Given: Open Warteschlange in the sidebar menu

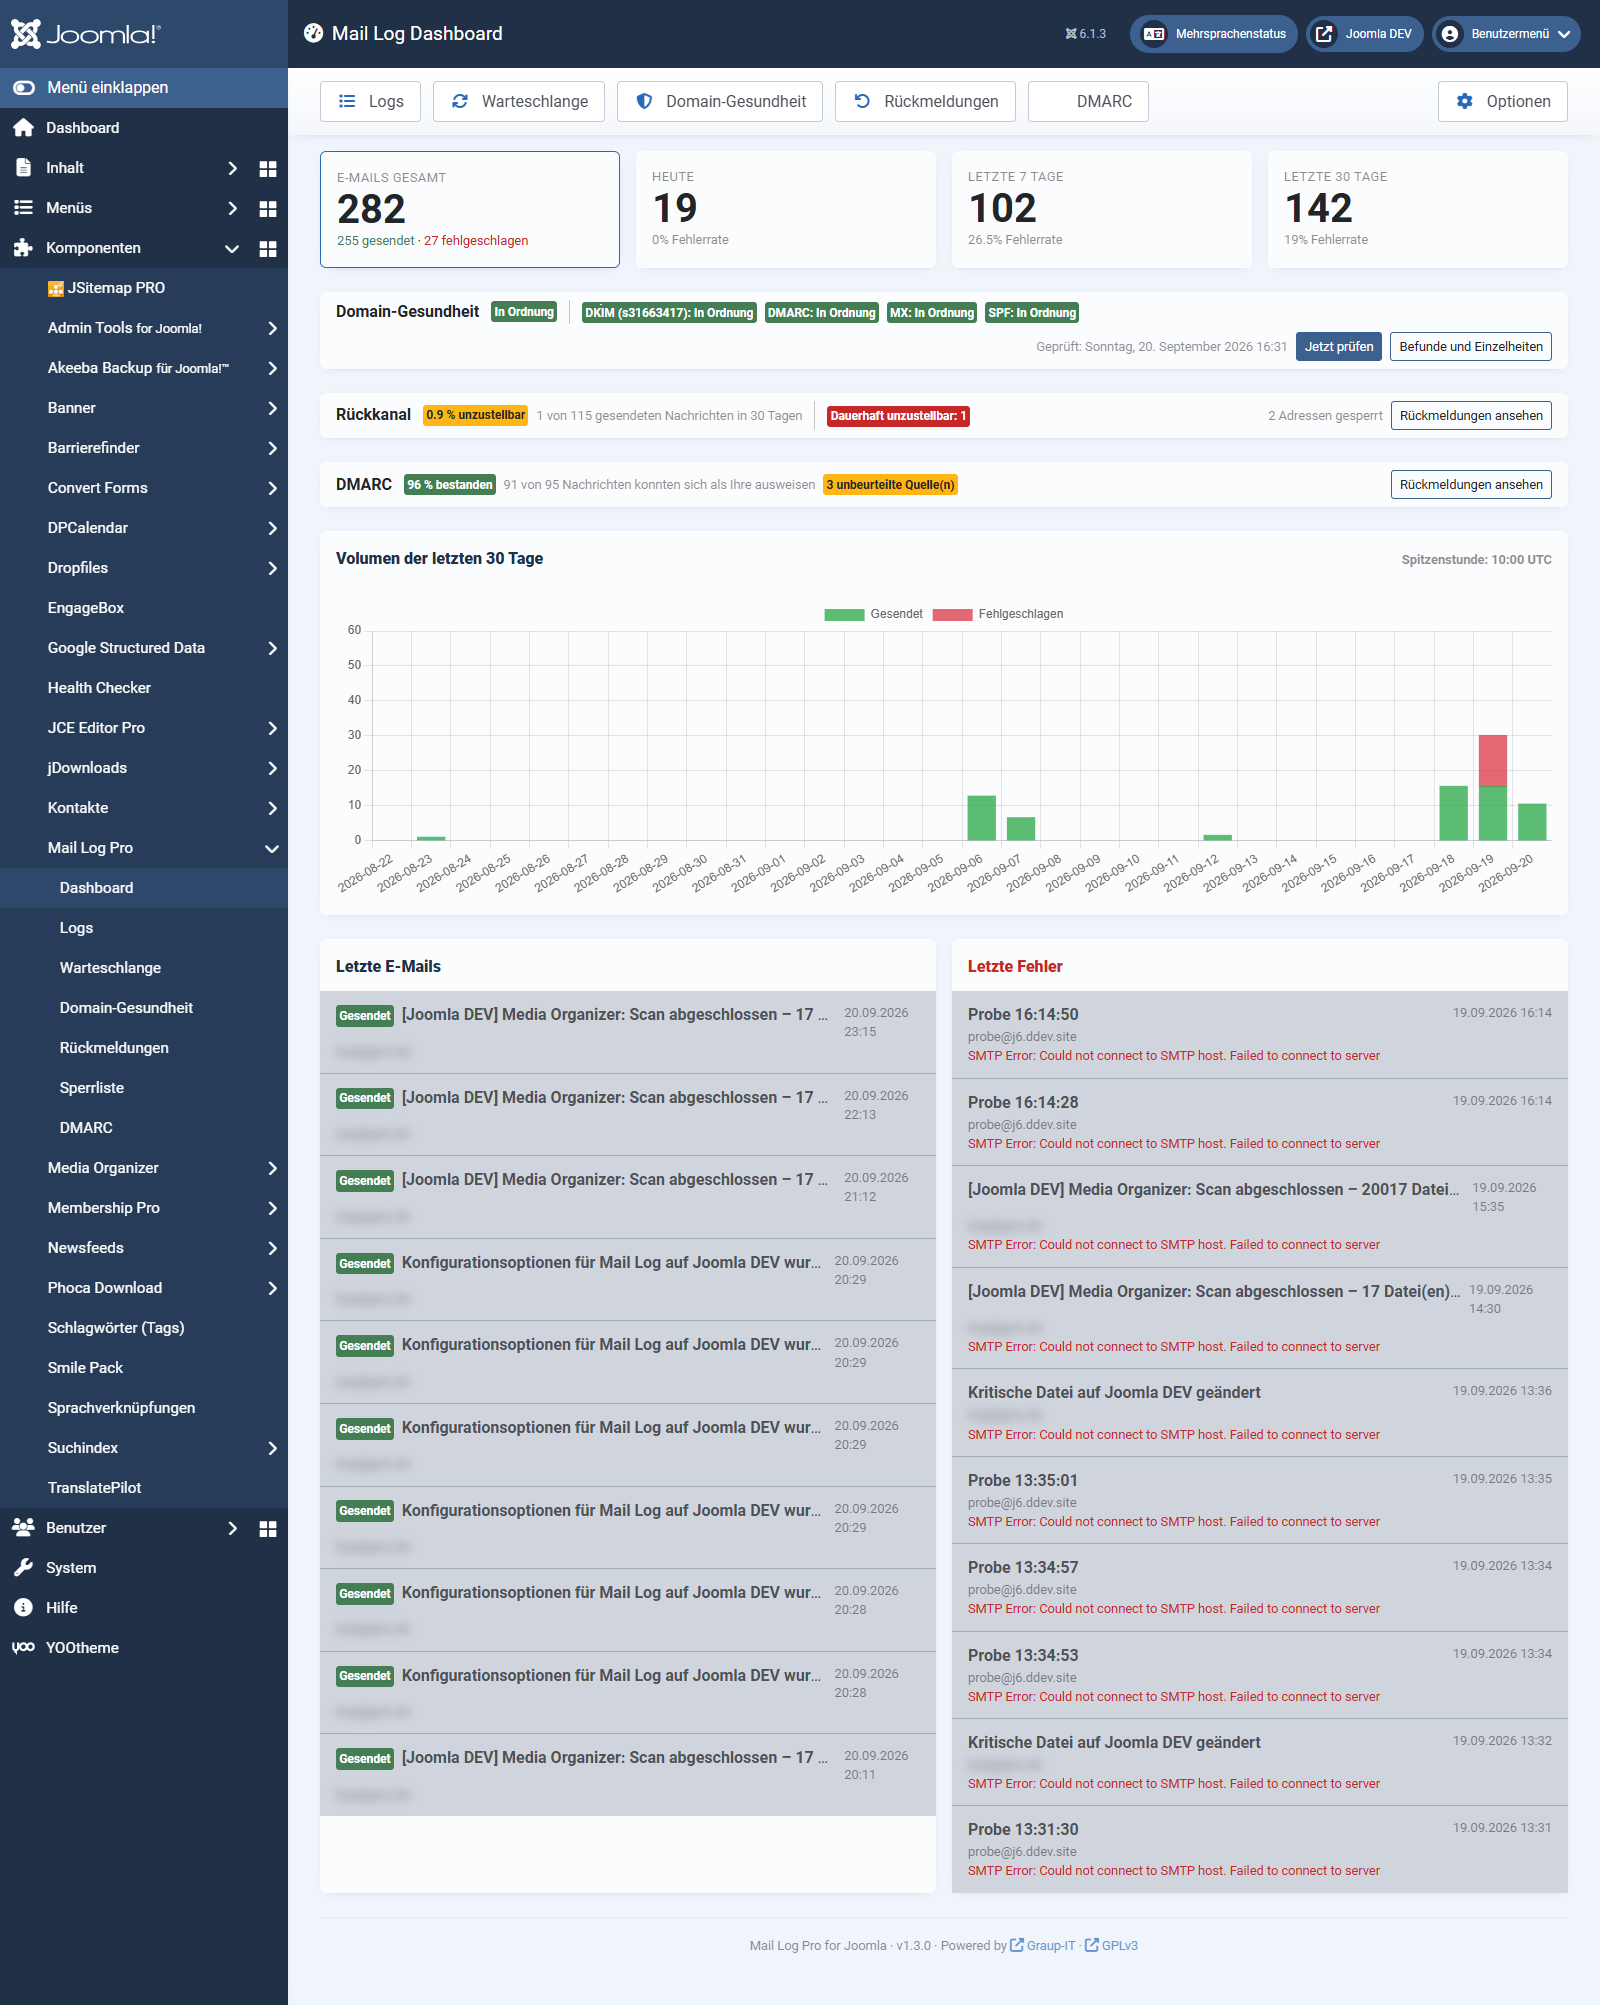Looking at the screenshot, I should click(110, 968).
